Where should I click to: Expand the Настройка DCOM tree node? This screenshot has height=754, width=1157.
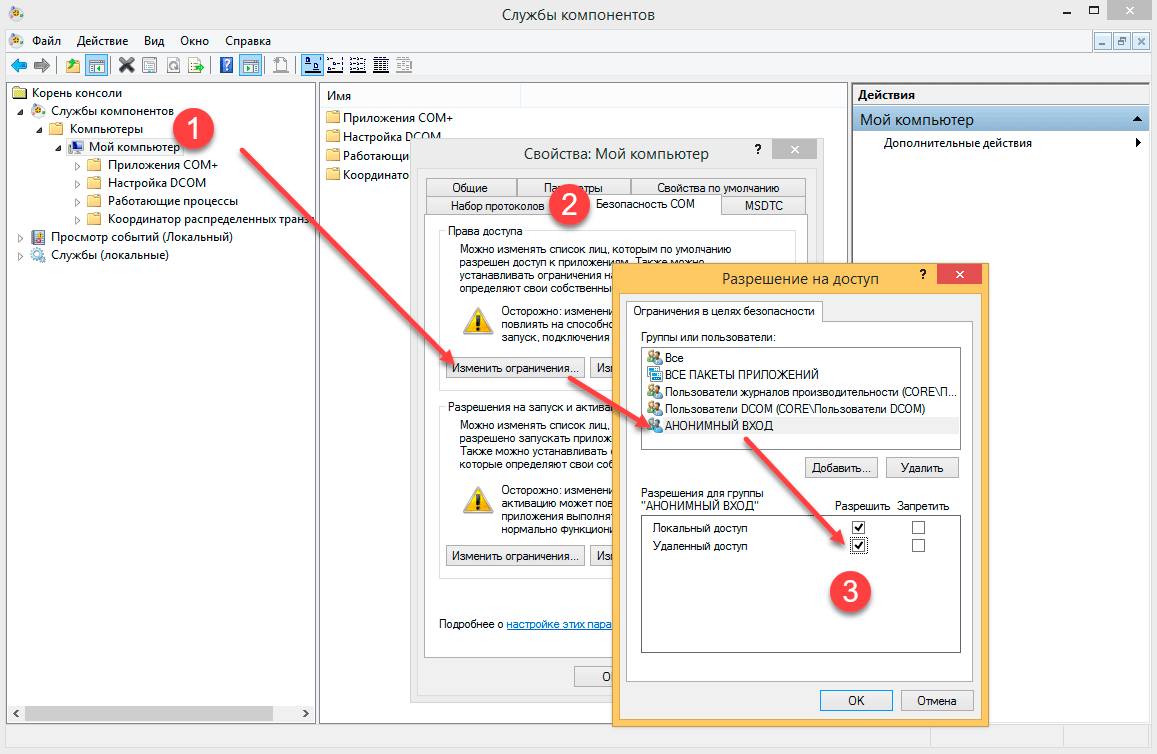[x=78, y=183]
